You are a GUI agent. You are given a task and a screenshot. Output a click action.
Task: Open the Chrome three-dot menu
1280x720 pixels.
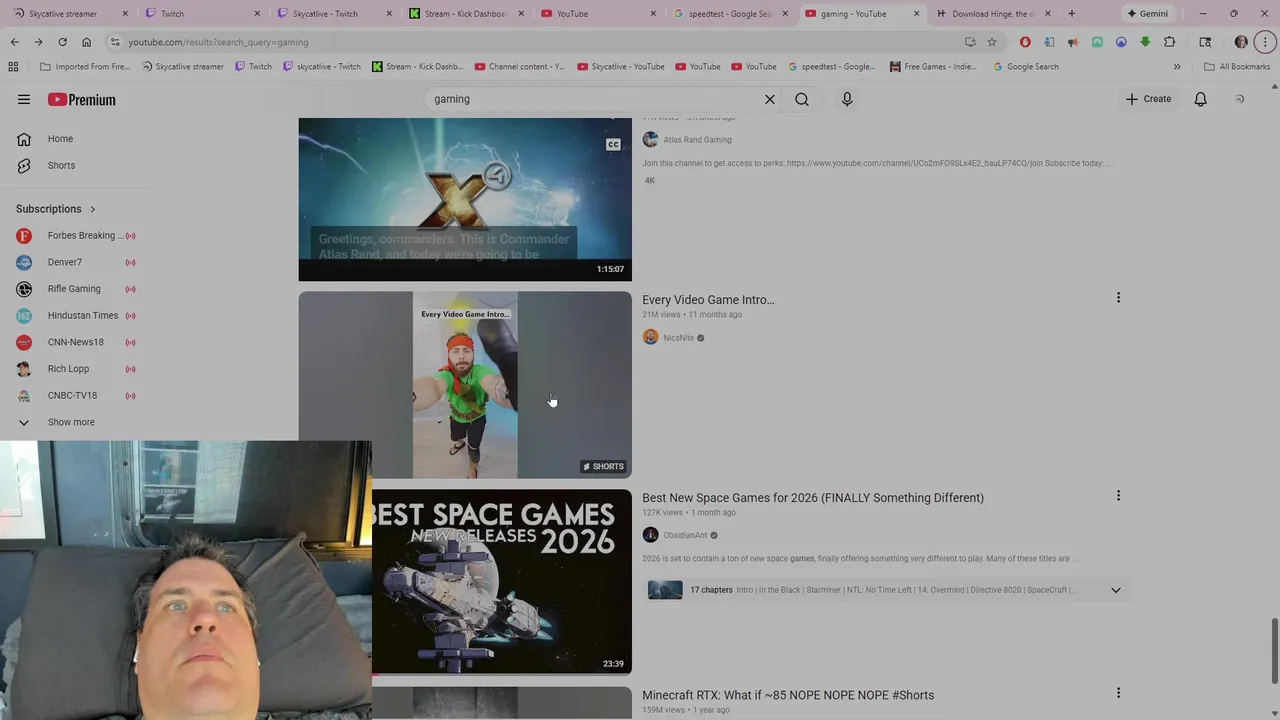point(1265,42)
